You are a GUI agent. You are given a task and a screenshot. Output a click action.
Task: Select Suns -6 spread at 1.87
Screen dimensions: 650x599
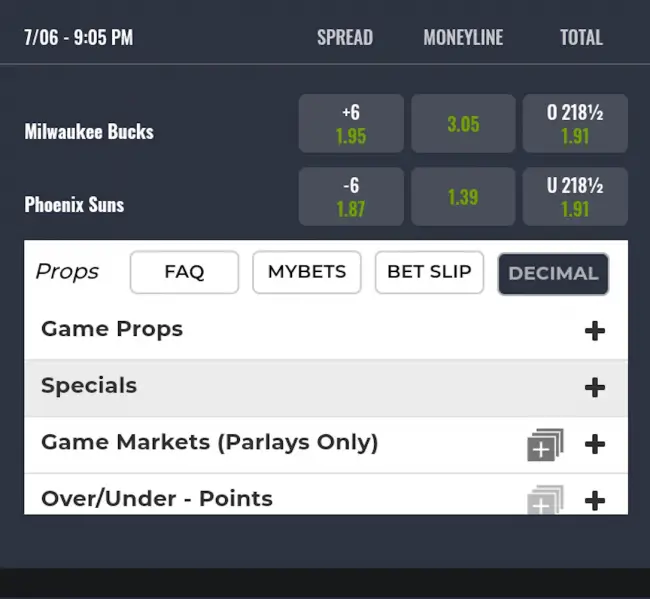351,197
